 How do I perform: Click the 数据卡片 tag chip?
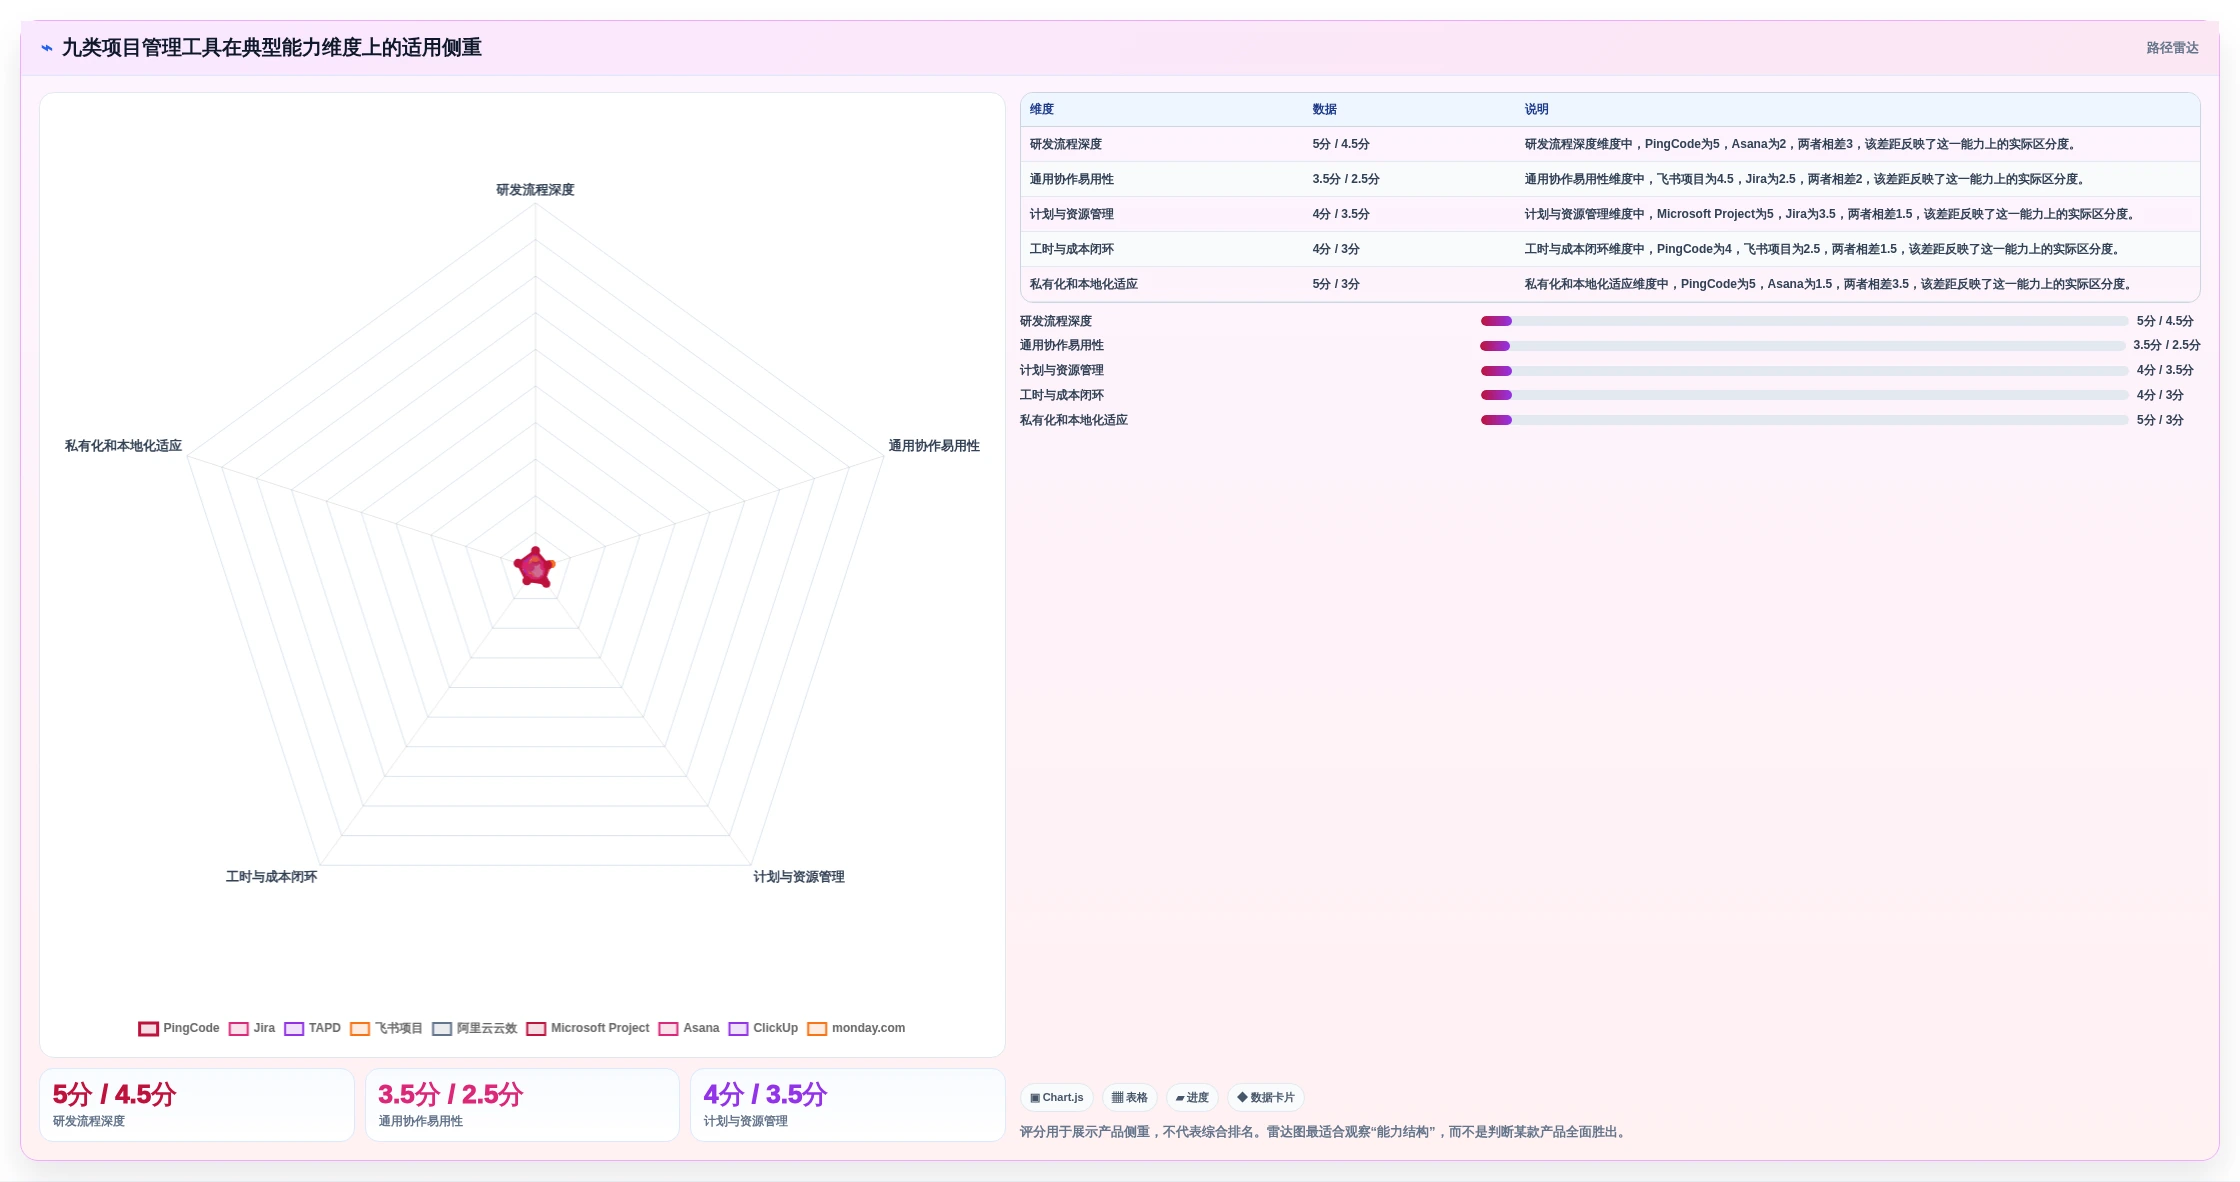tap(1266, 1097)
